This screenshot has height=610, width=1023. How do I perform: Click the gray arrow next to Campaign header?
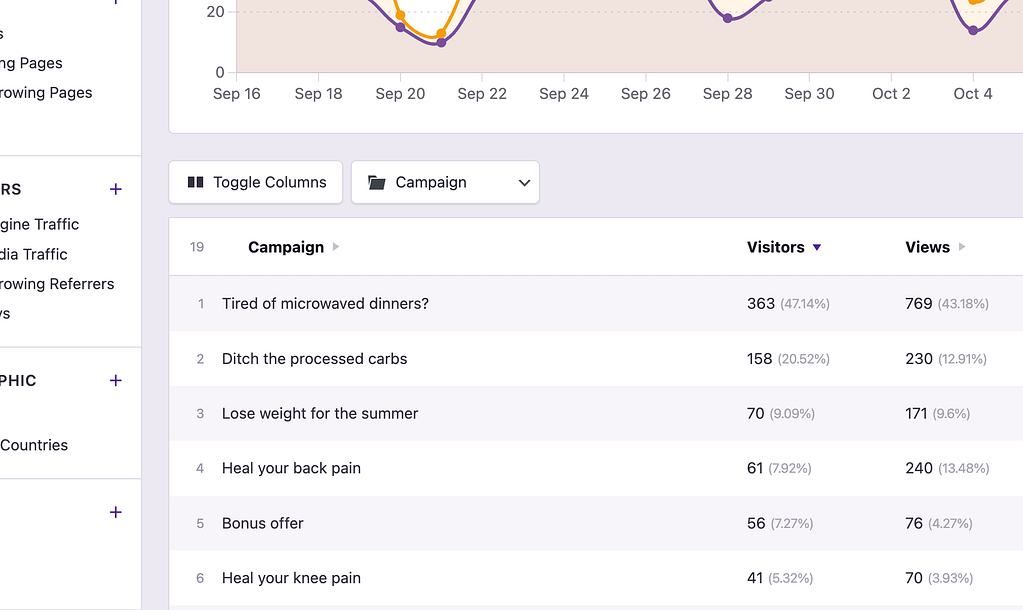coord(336,247)
